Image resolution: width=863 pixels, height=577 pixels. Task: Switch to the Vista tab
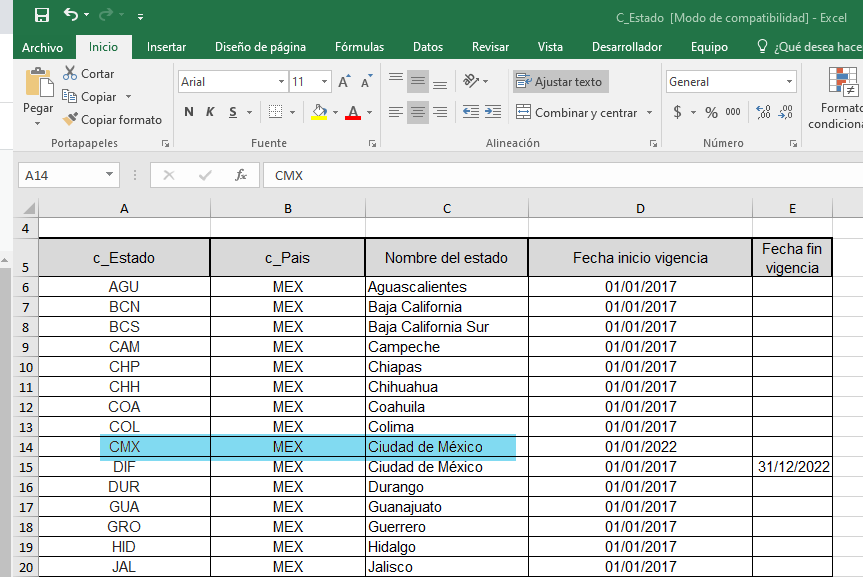(550, 47)
